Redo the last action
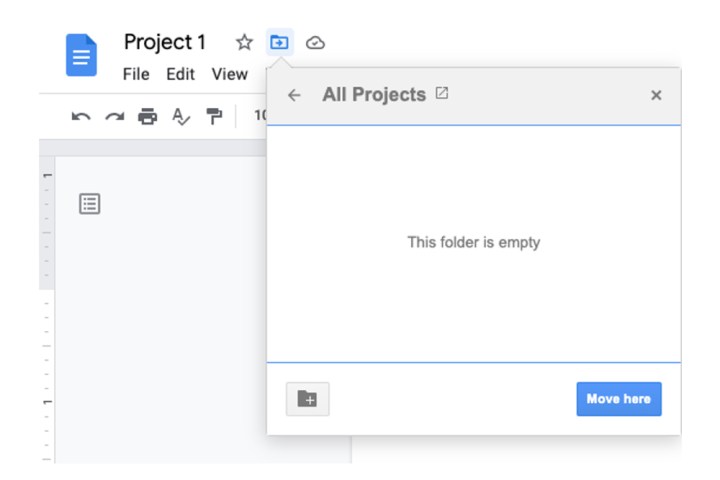720x480 pixels. (114, 117)
